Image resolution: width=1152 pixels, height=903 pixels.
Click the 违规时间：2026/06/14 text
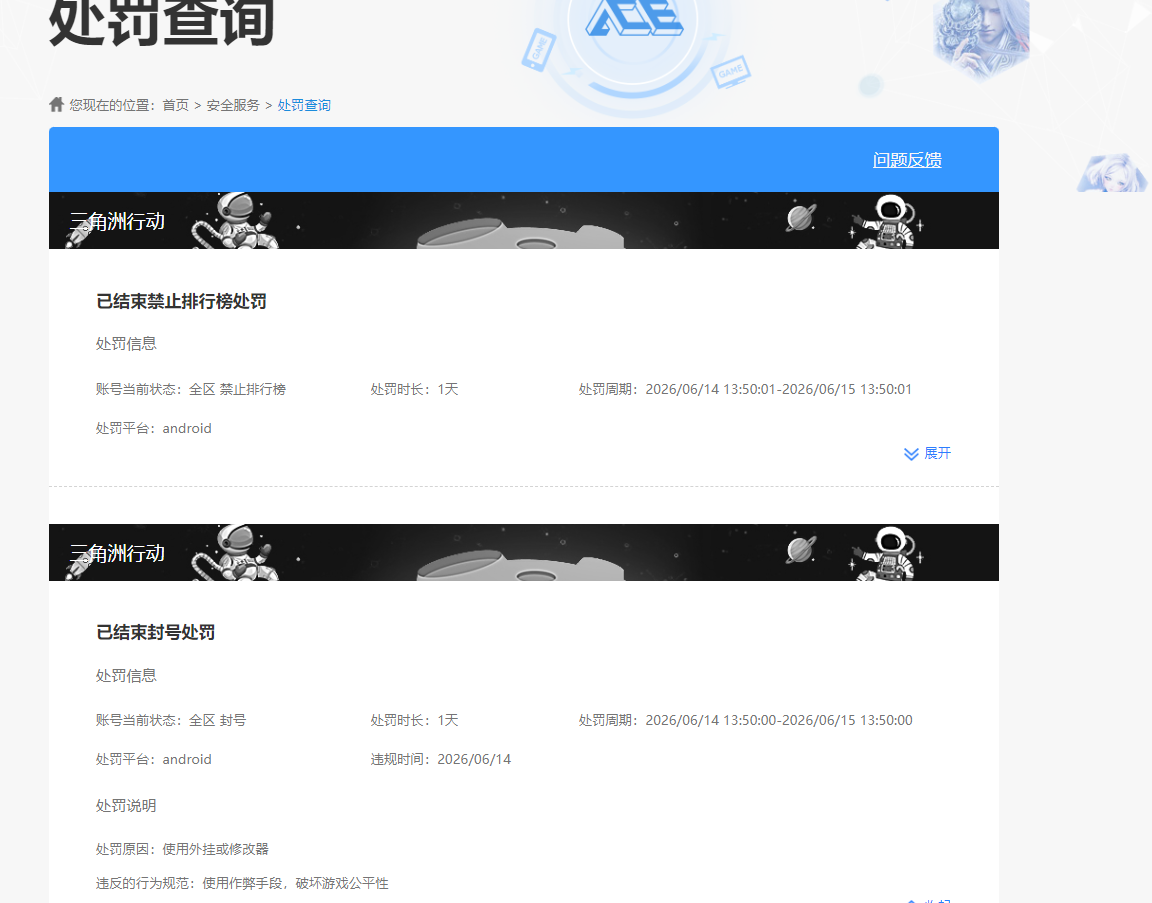tap(441, 759)
